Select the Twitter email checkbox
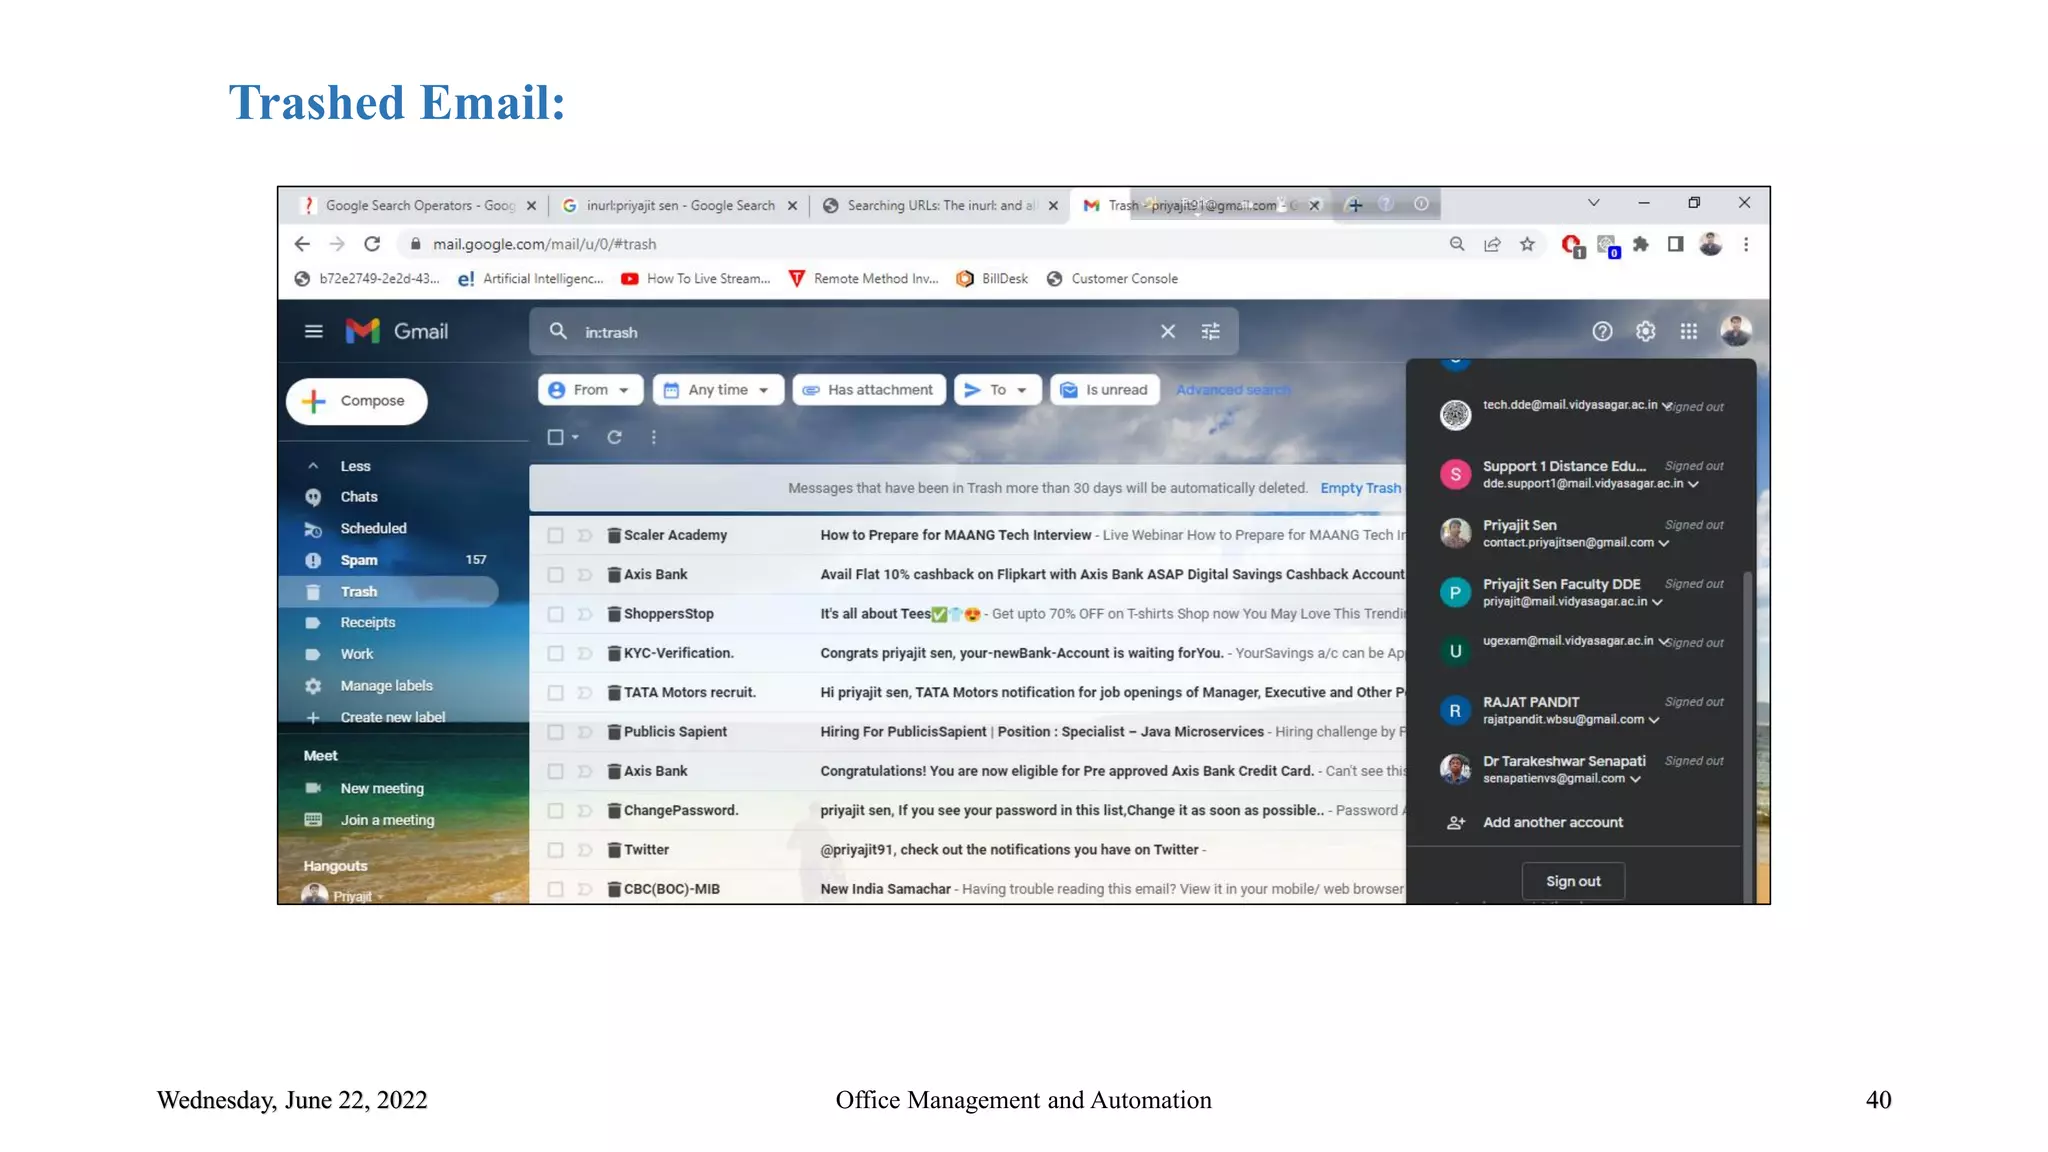Viewport: 2048px width, 1152px height. coord(555,850)
